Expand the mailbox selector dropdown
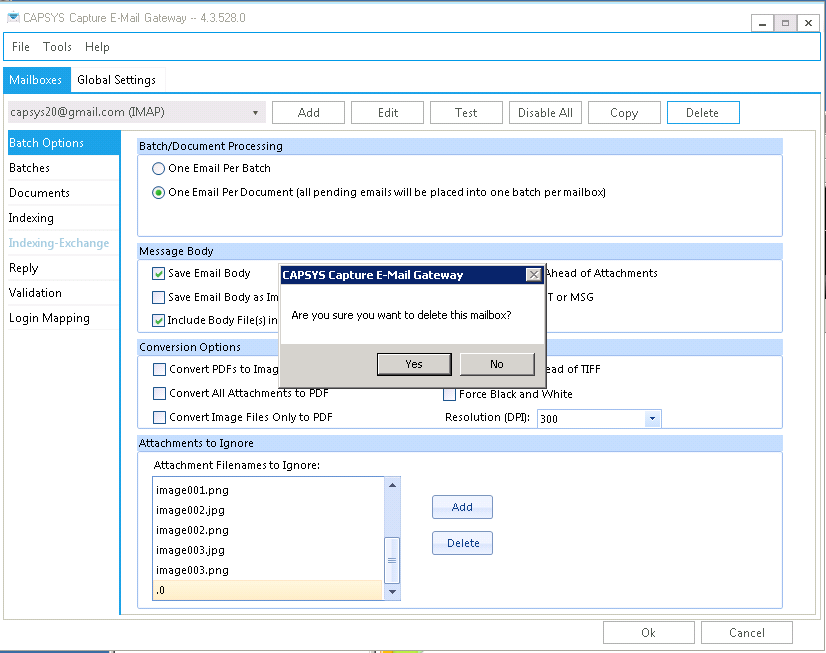The height and width of the screenshot is (653, 826). pos(255,113)
